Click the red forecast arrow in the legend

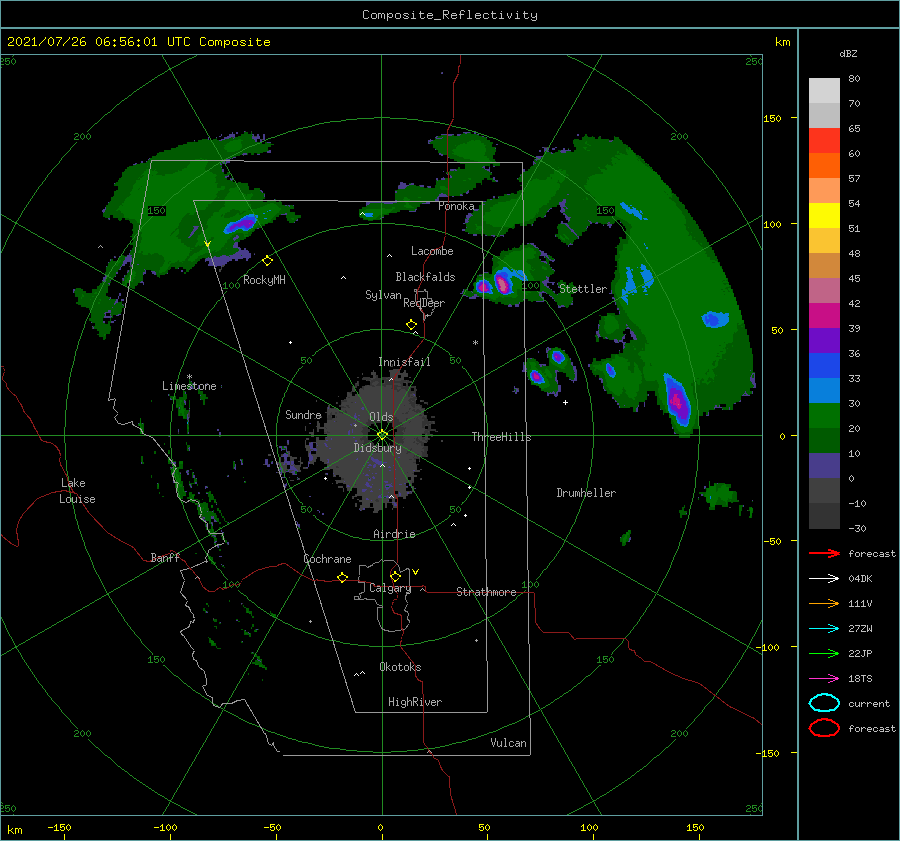[x=824, y=553]
